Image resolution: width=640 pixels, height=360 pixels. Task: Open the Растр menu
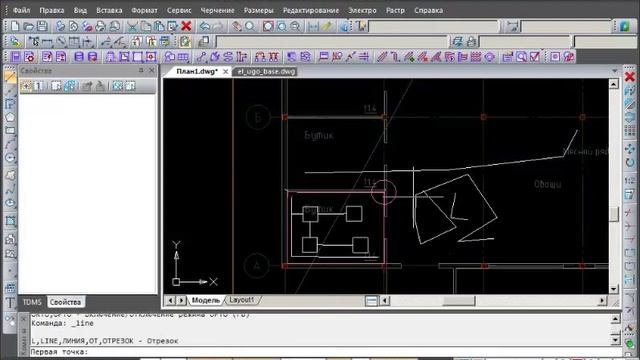[x=395, y=10]
